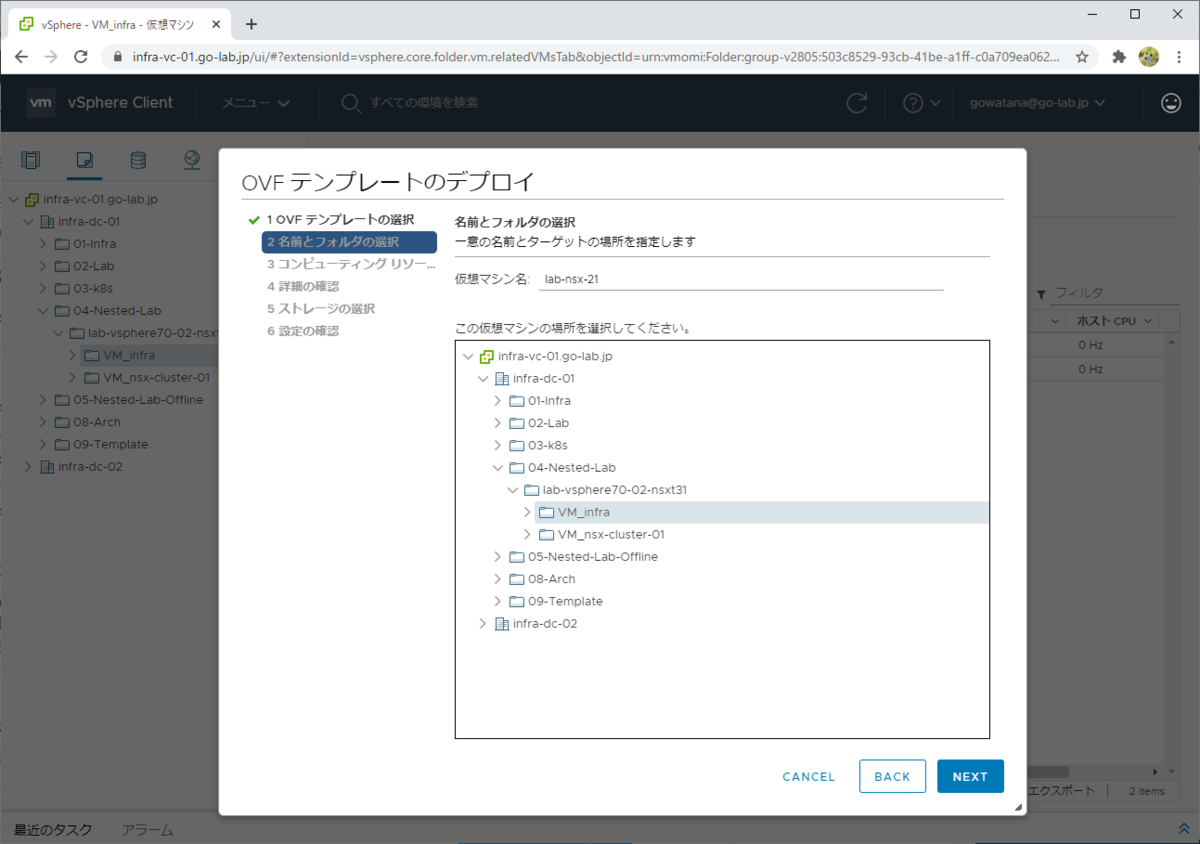This screenshot has width=1200, height=844.
Task: Open the browser extensions puzzle icon
Action: tap(1119, 57)
